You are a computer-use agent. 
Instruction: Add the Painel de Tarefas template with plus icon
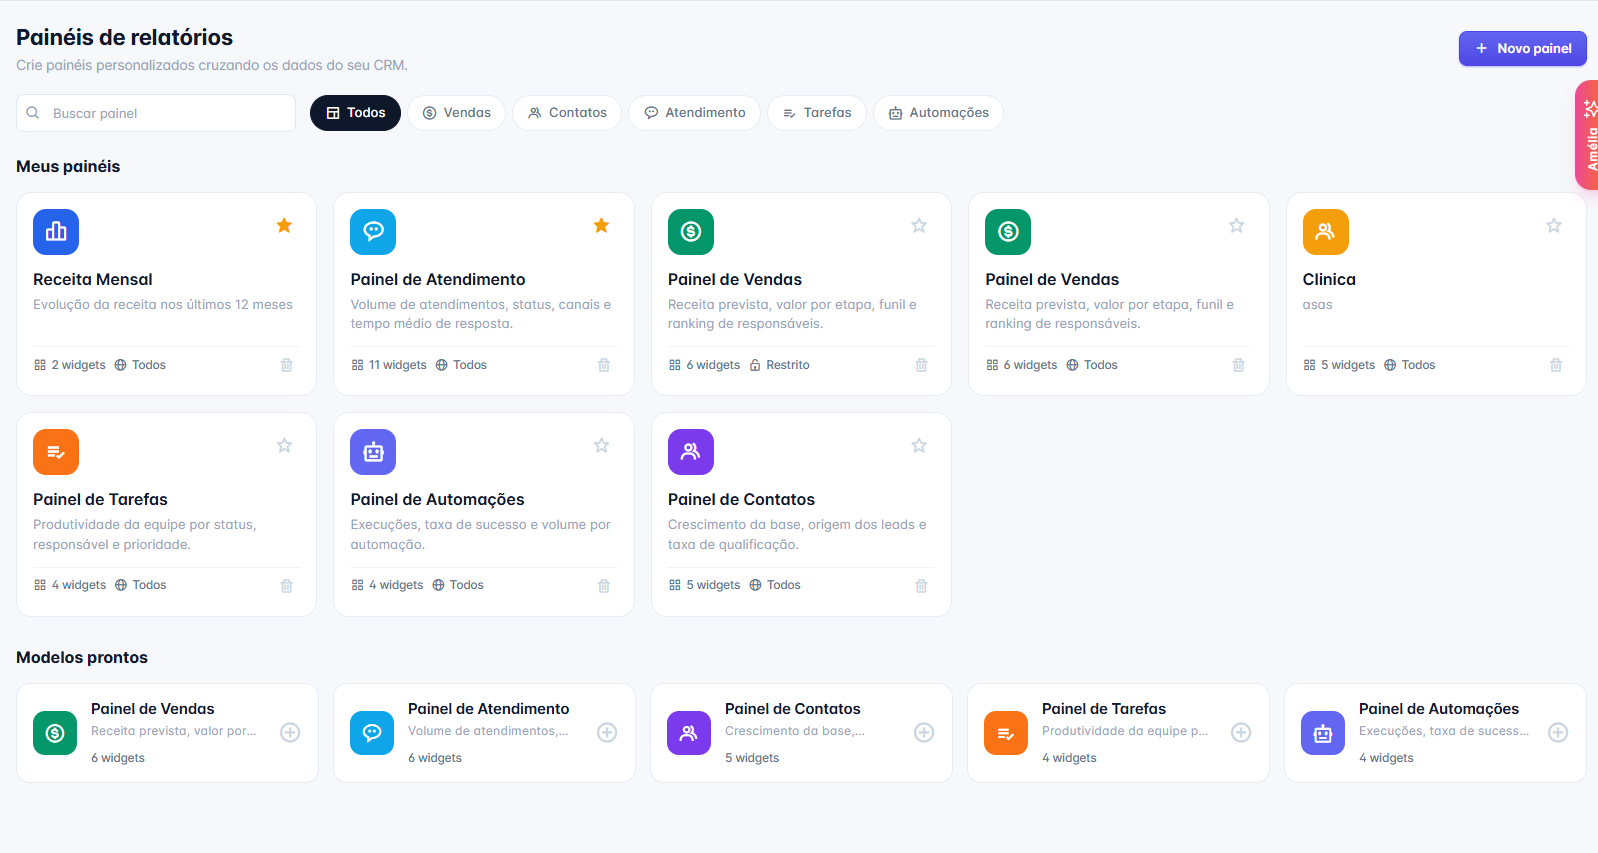(1241, 733)
